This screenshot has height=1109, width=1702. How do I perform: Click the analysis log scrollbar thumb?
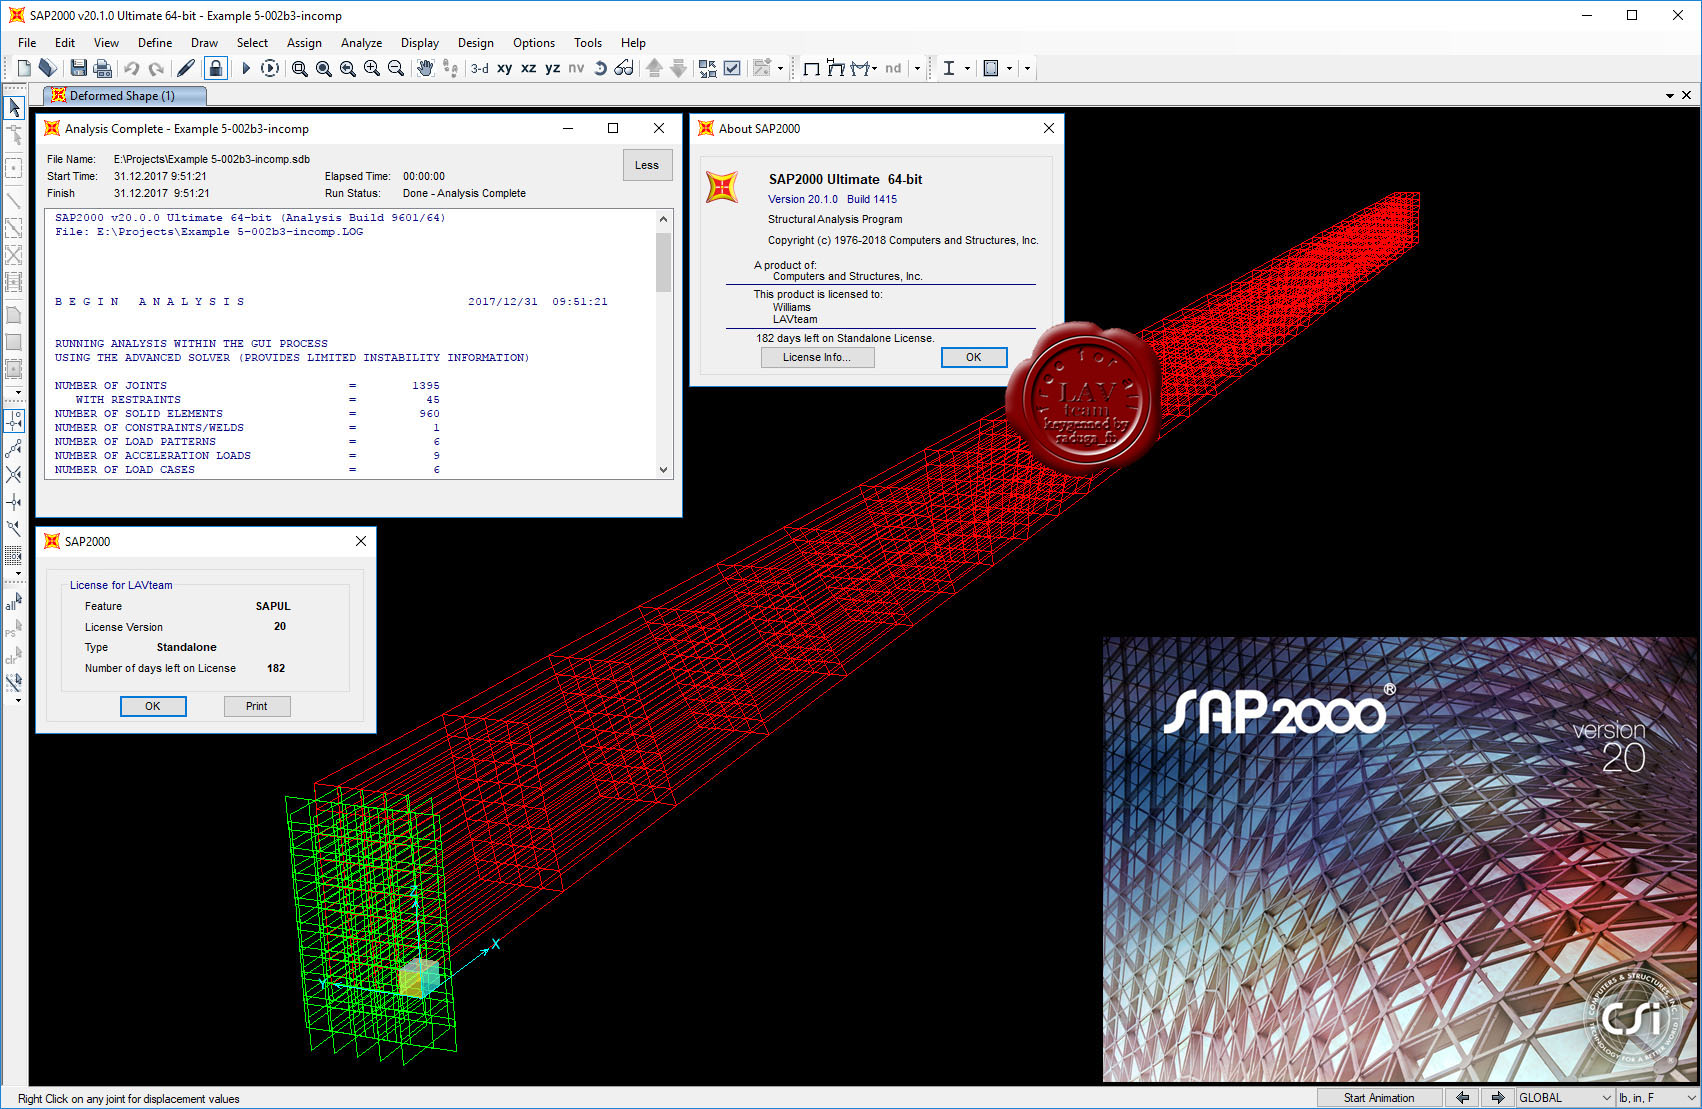click(663, 262)
